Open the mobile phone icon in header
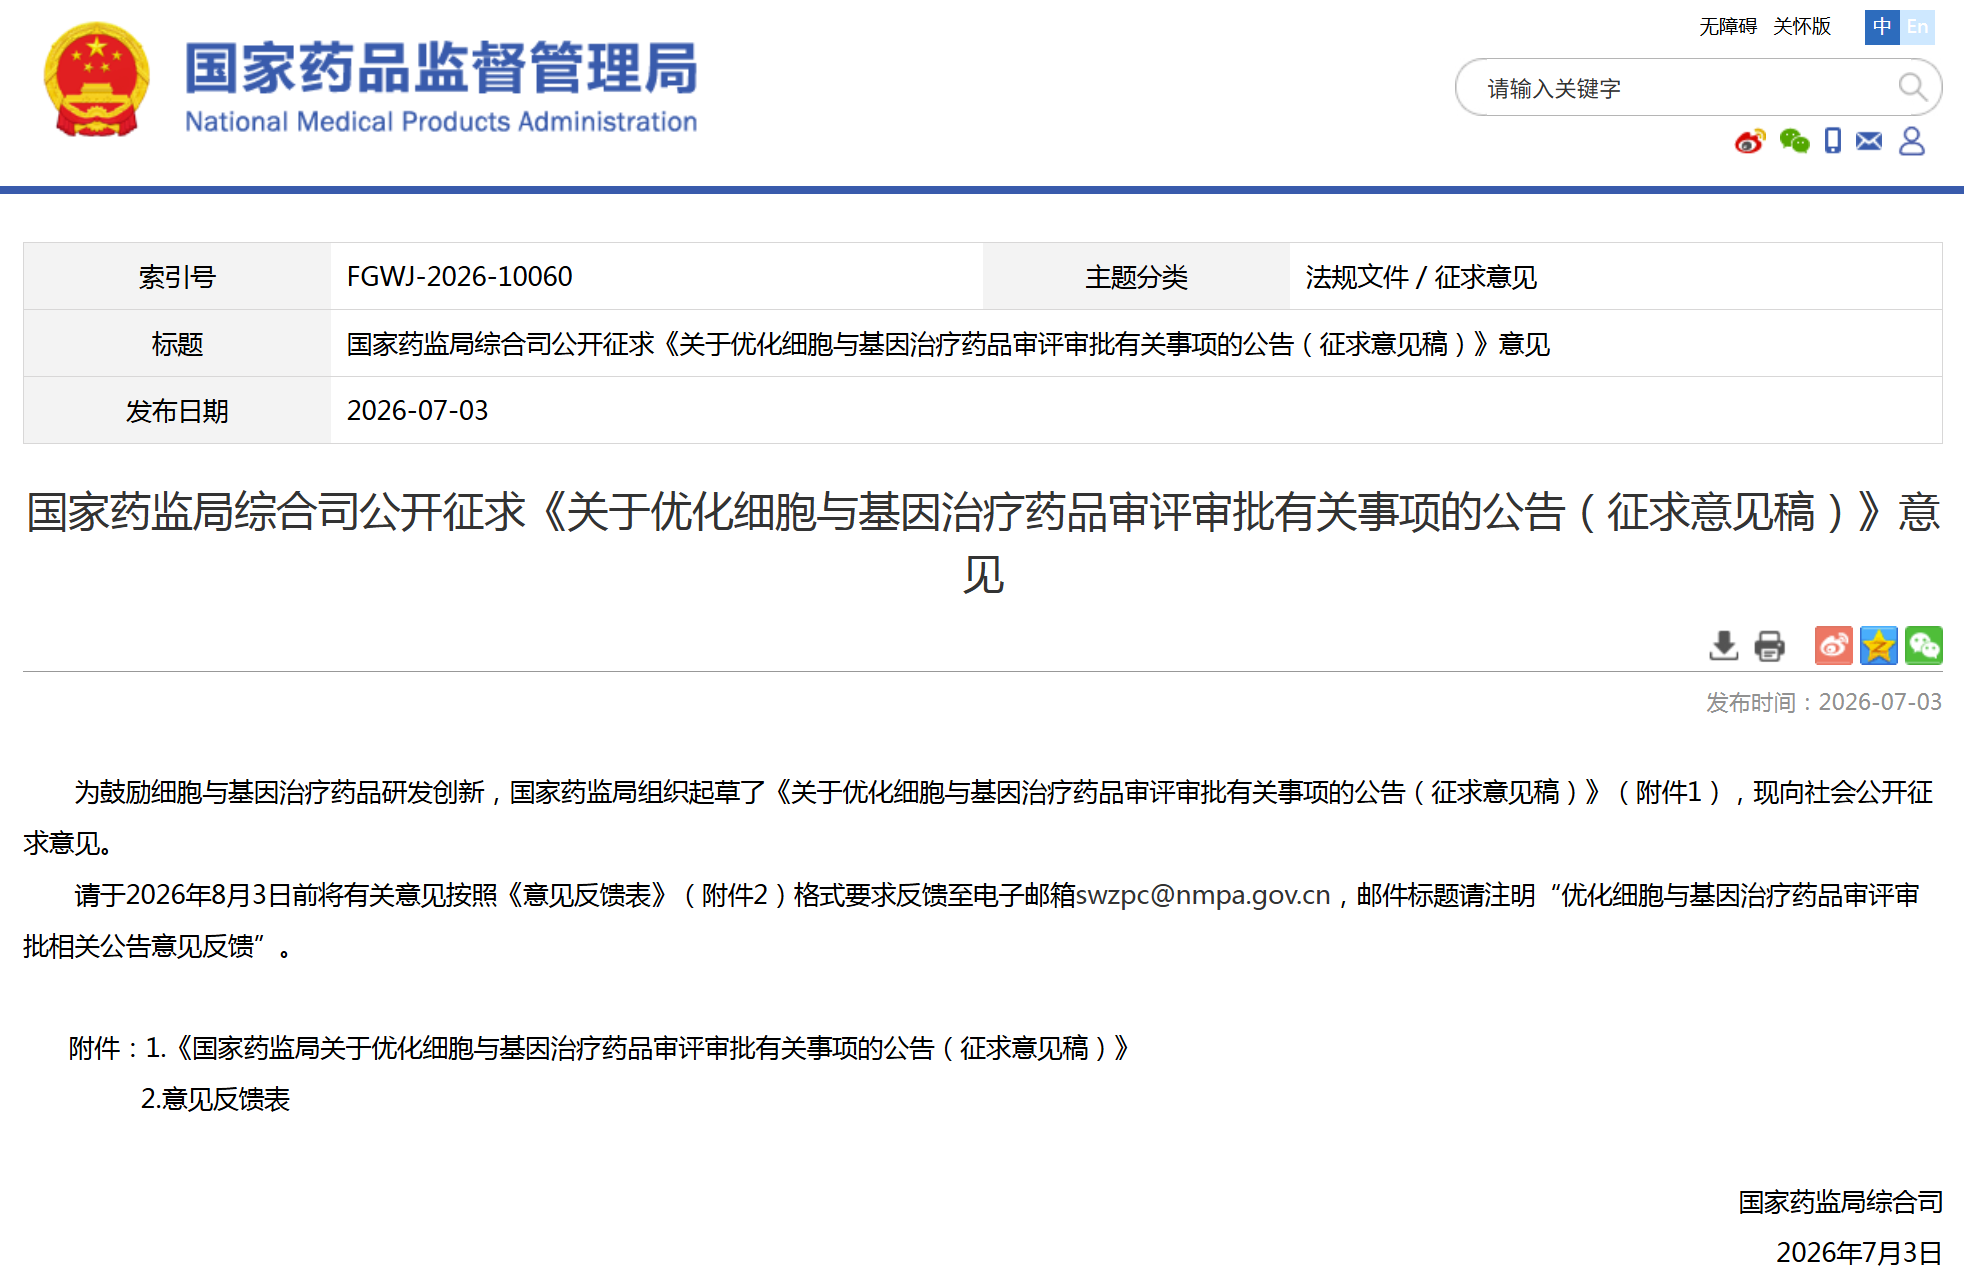1964x1280 pixels. click(1832, 141)
